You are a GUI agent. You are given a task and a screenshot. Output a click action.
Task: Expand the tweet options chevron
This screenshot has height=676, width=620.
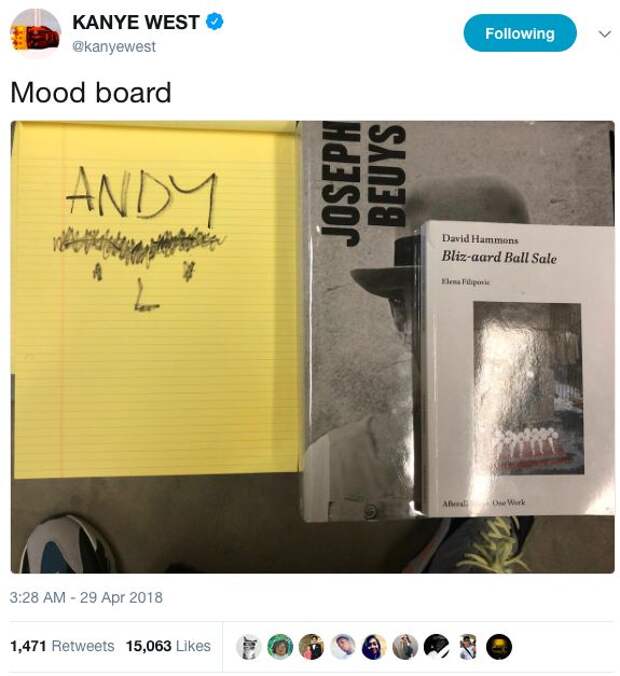(x=605, y=34)
